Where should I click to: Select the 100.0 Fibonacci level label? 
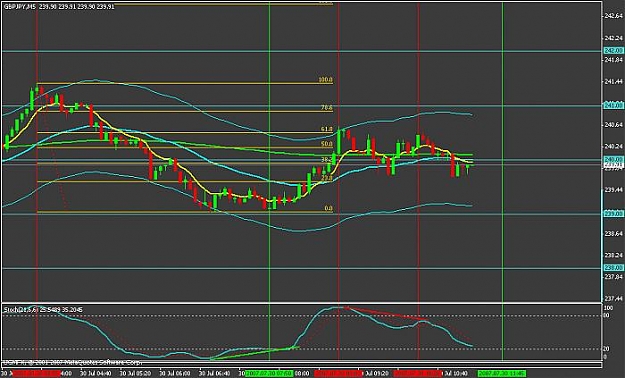325,80
